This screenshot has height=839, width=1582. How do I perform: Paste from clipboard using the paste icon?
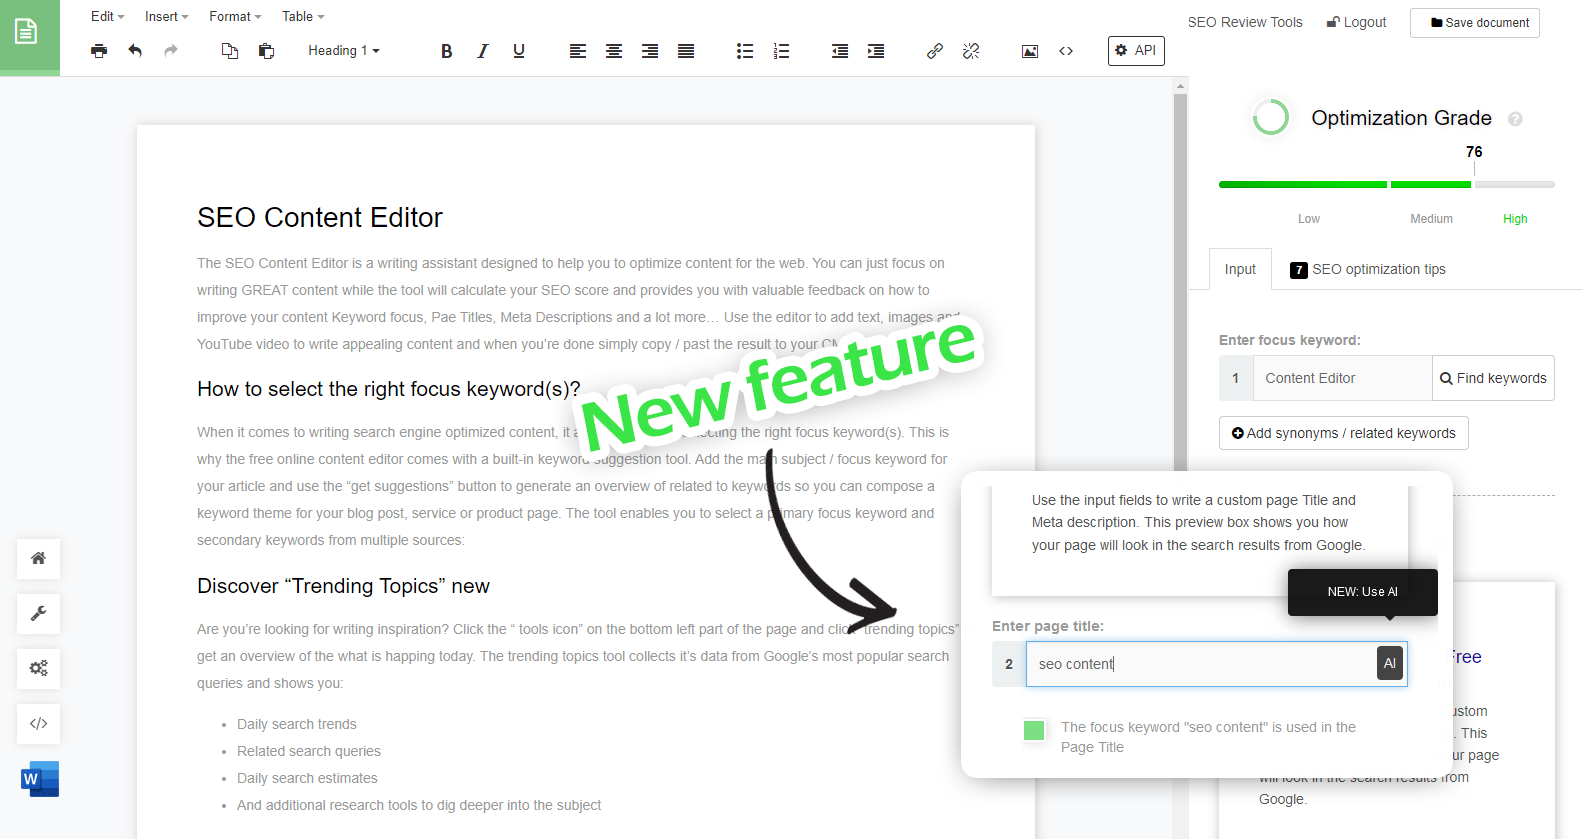click(266, 51)
